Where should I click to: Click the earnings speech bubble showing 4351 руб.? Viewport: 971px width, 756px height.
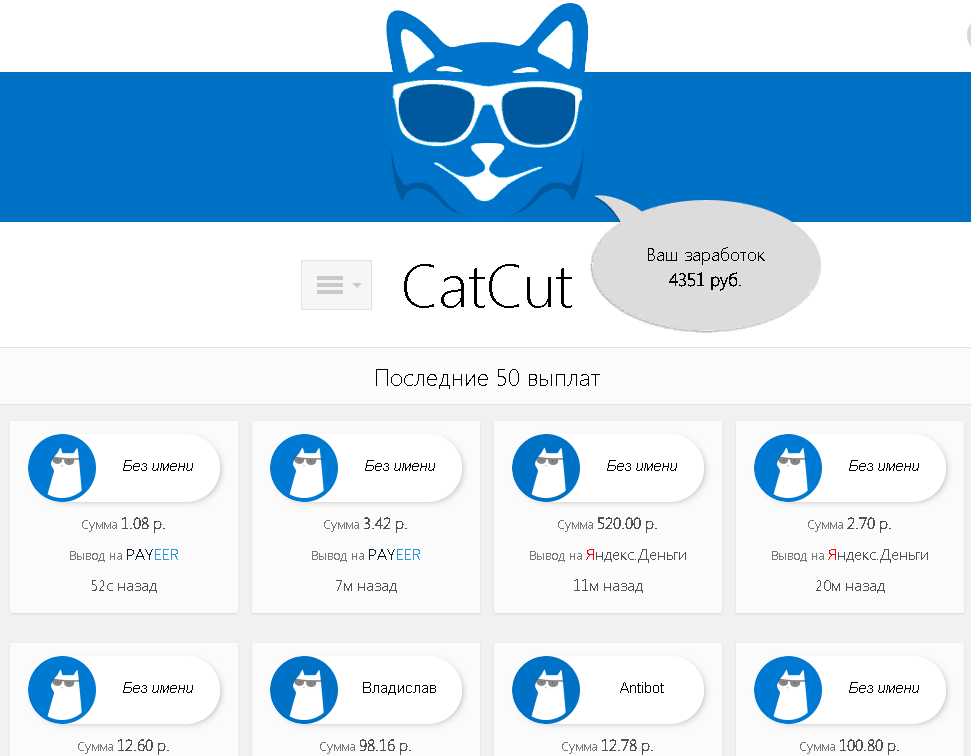(x=704, y=265)
